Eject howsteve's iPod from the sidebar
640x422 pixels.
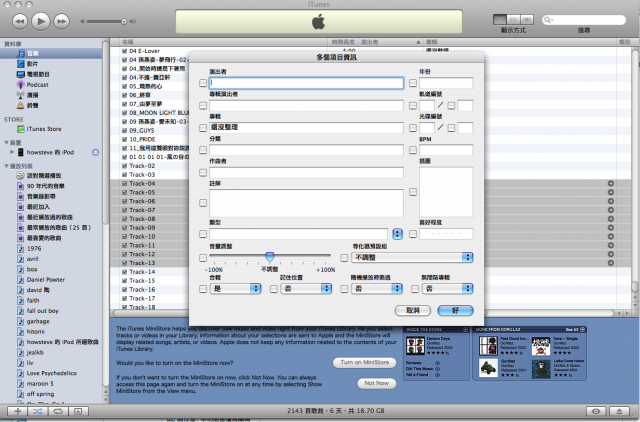[95, 151]
